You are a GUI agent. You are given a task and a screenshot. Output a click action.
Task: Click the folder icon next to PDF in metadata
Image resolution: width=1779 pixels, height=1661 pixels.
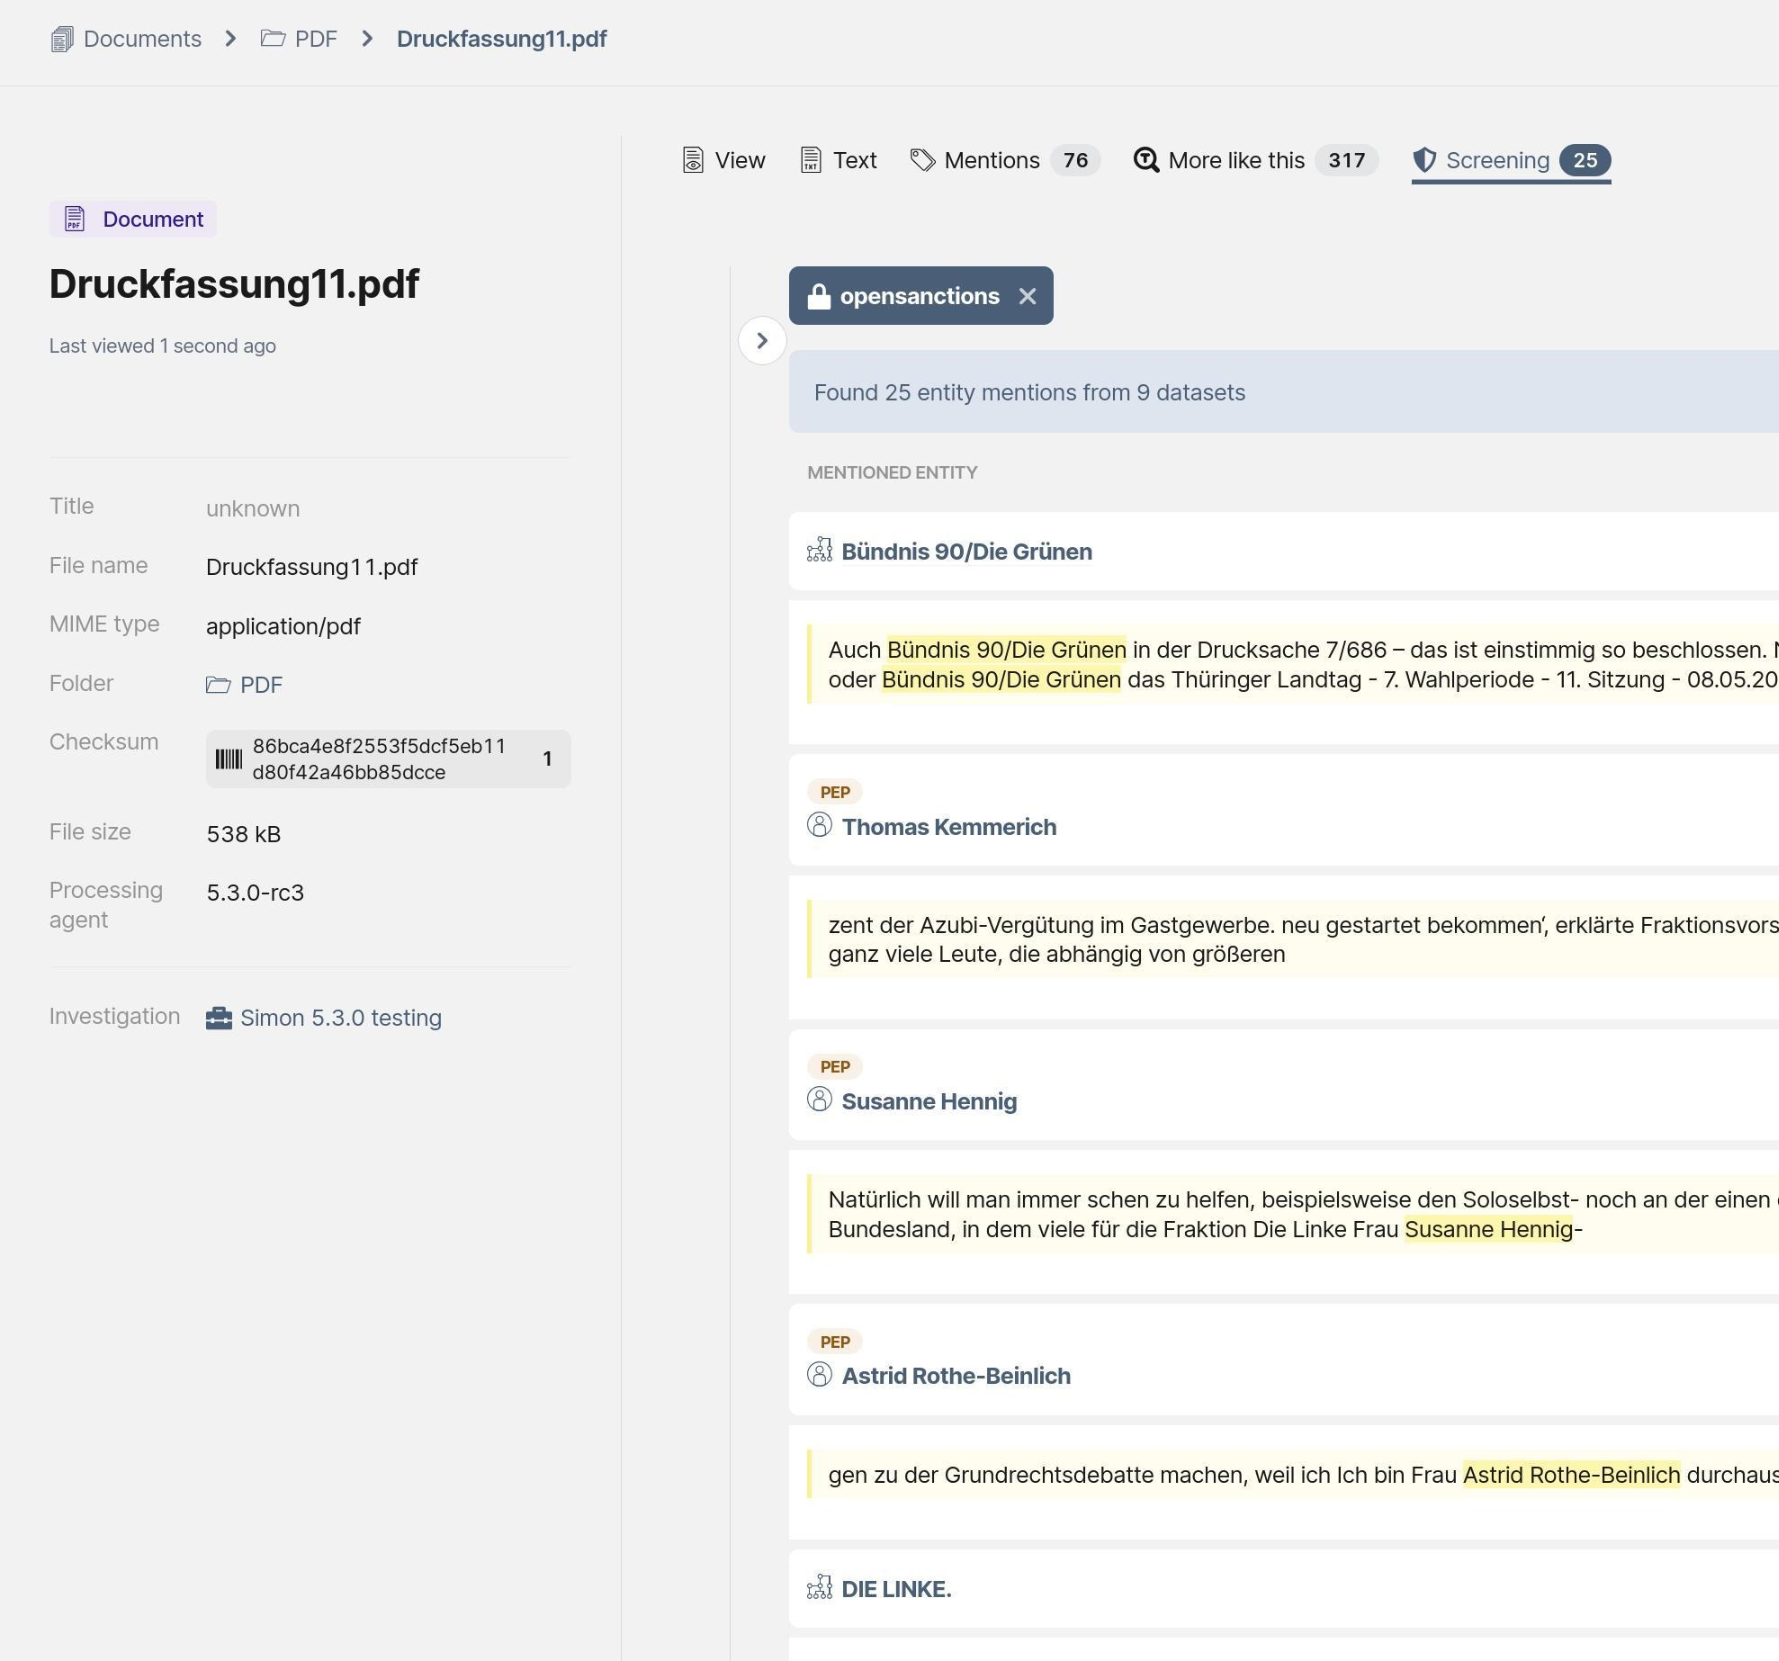218,685
